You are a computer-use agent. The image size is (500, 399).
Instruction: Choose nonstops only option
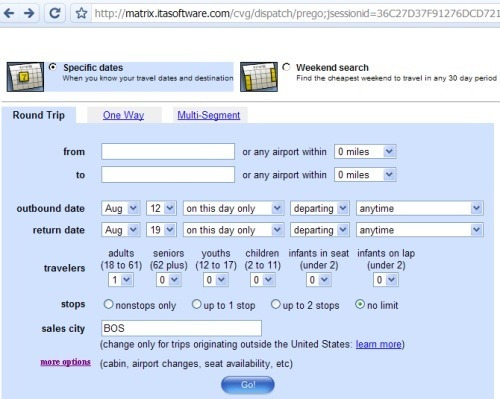(108, 304)
